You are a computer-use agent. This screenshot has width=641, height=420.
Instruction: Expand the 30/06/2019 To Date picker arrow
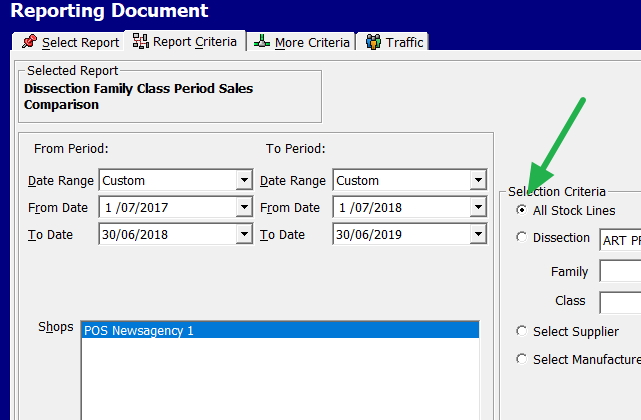click(x=478, y=234)
